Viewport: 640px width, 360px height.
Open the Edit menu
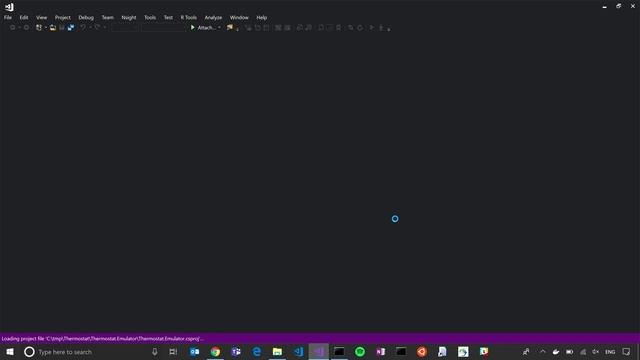coord(24,18)
